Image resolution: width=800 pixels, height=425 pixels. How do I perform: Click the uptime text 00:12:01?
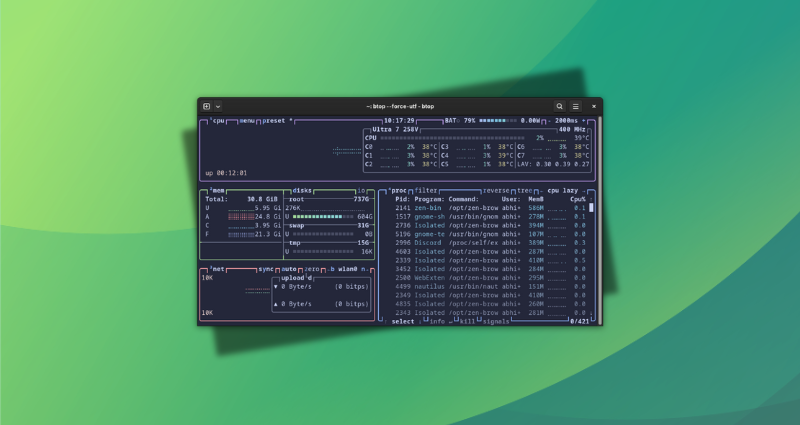point(226,173)
